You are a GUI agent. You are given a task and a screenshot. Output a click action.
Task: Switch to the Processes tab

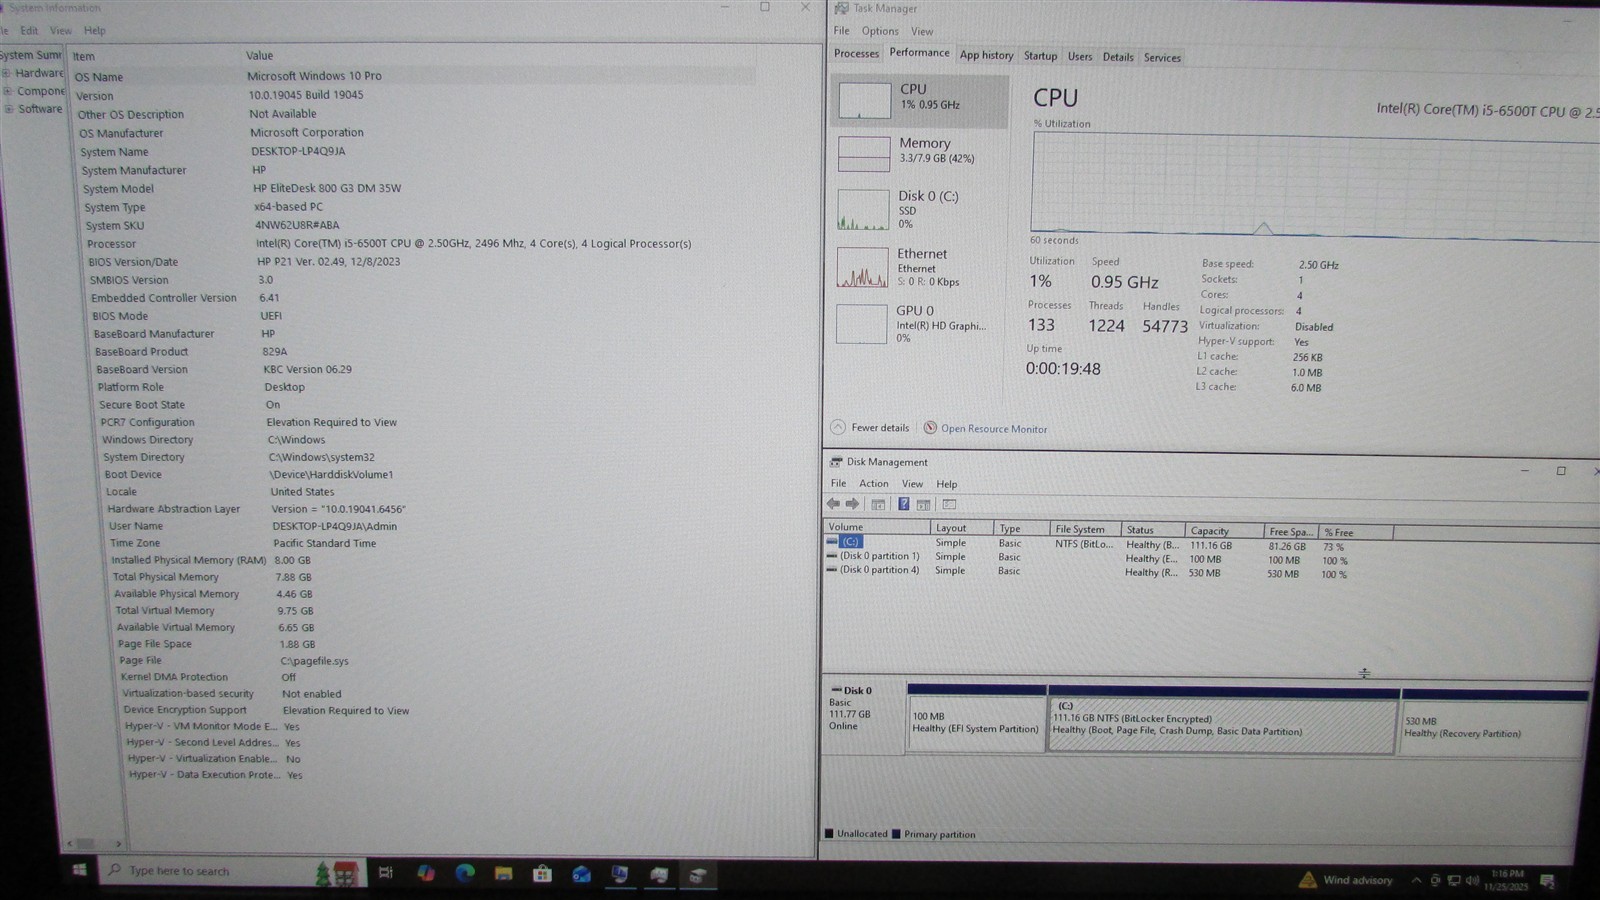857,54
